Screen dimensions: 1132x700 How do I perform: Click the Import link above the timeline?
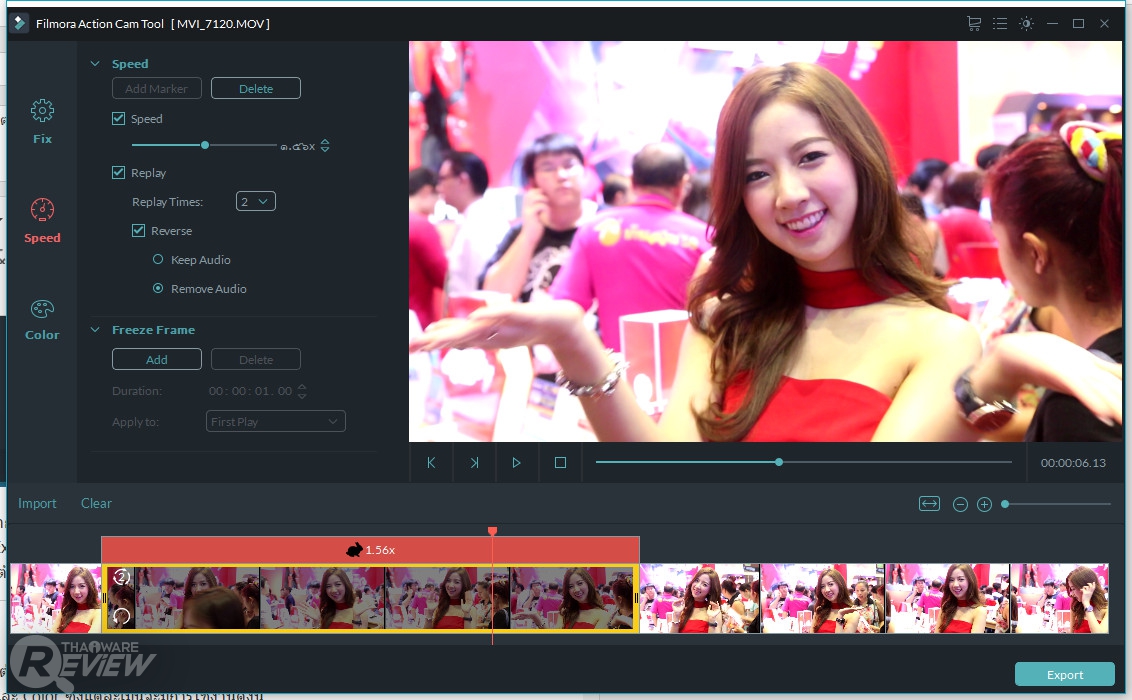[37, 504]
